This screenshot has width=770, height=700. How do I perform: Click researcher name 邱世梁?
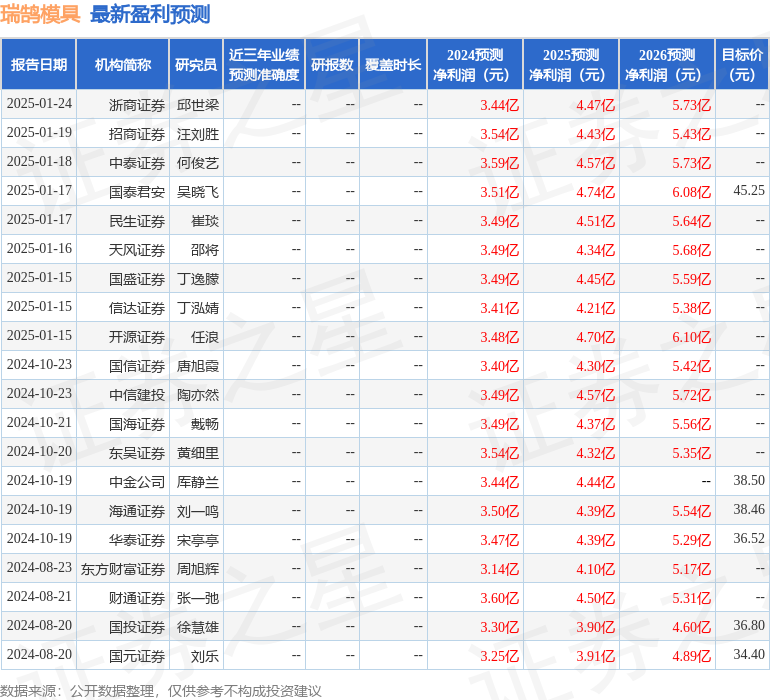pos(198,105)
